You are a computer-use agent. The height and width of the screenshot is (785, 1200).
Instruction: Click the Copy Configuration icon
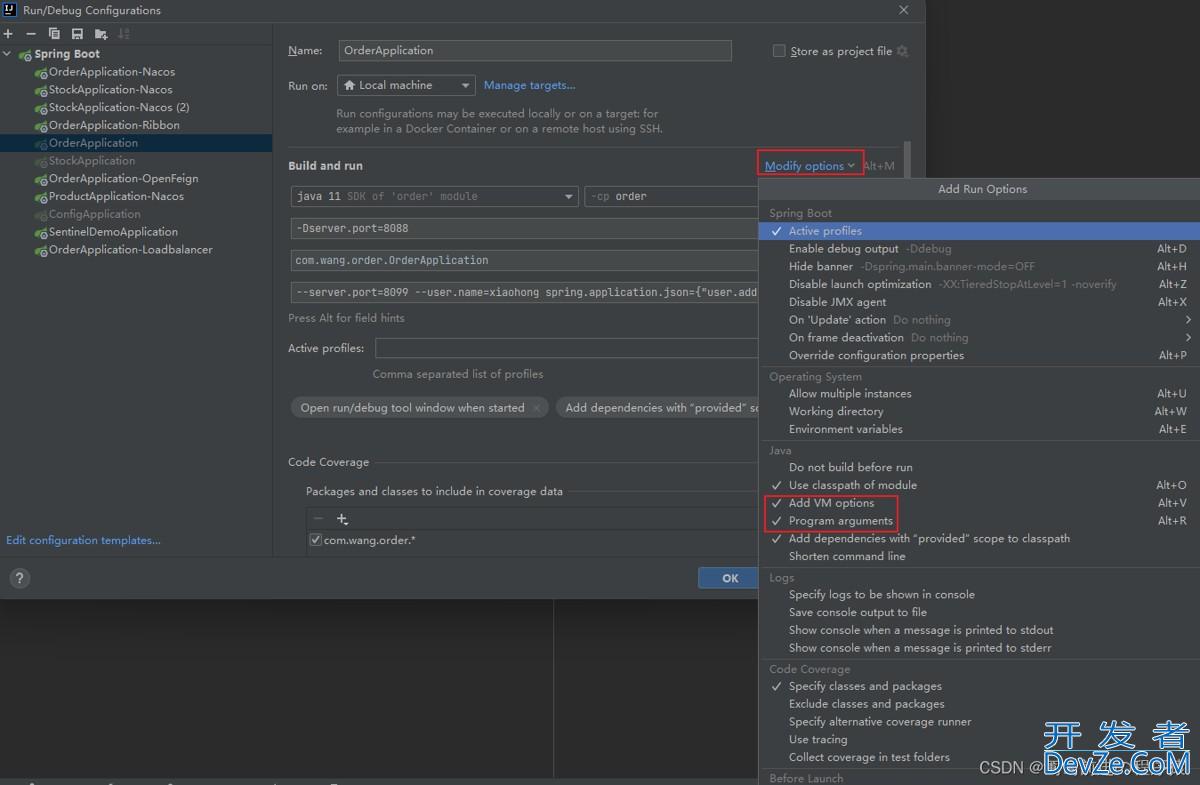coord(54,34)
